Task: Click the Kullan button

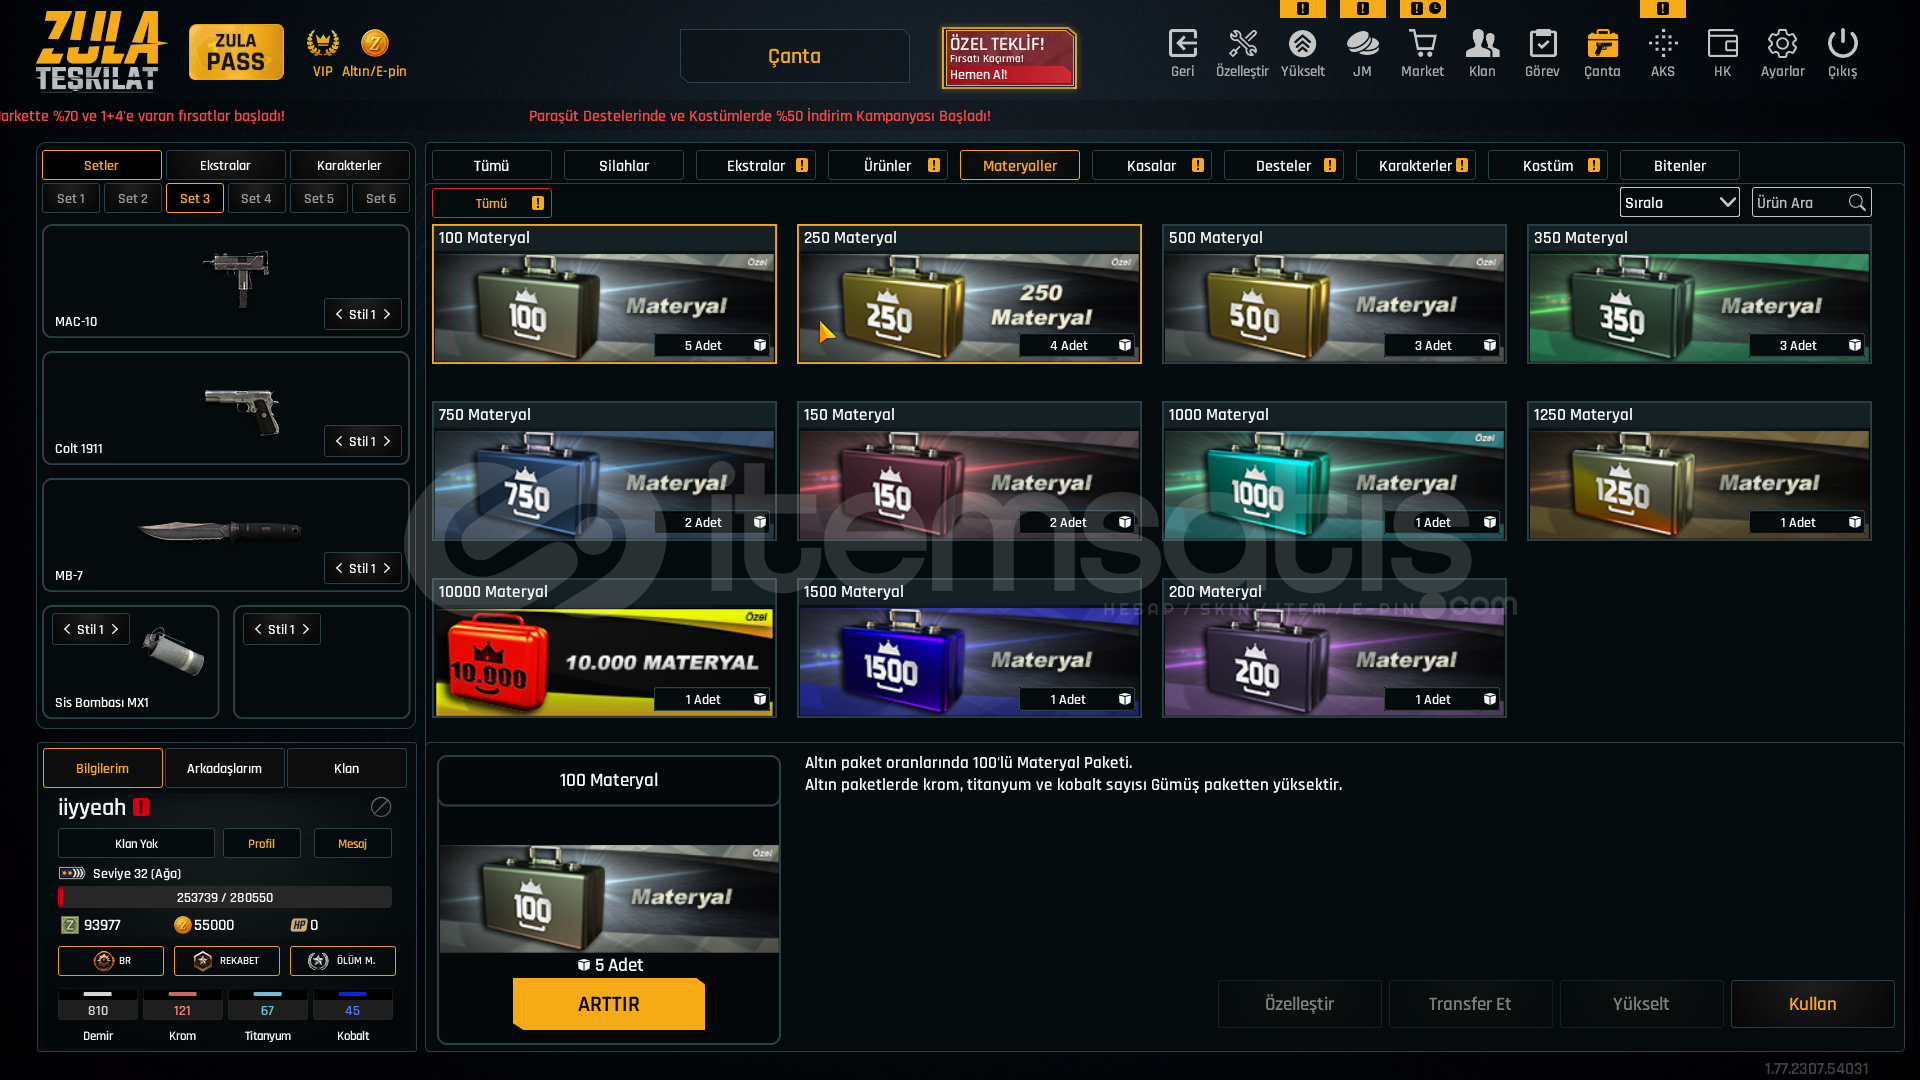Action: [x=1812, y=1004]
